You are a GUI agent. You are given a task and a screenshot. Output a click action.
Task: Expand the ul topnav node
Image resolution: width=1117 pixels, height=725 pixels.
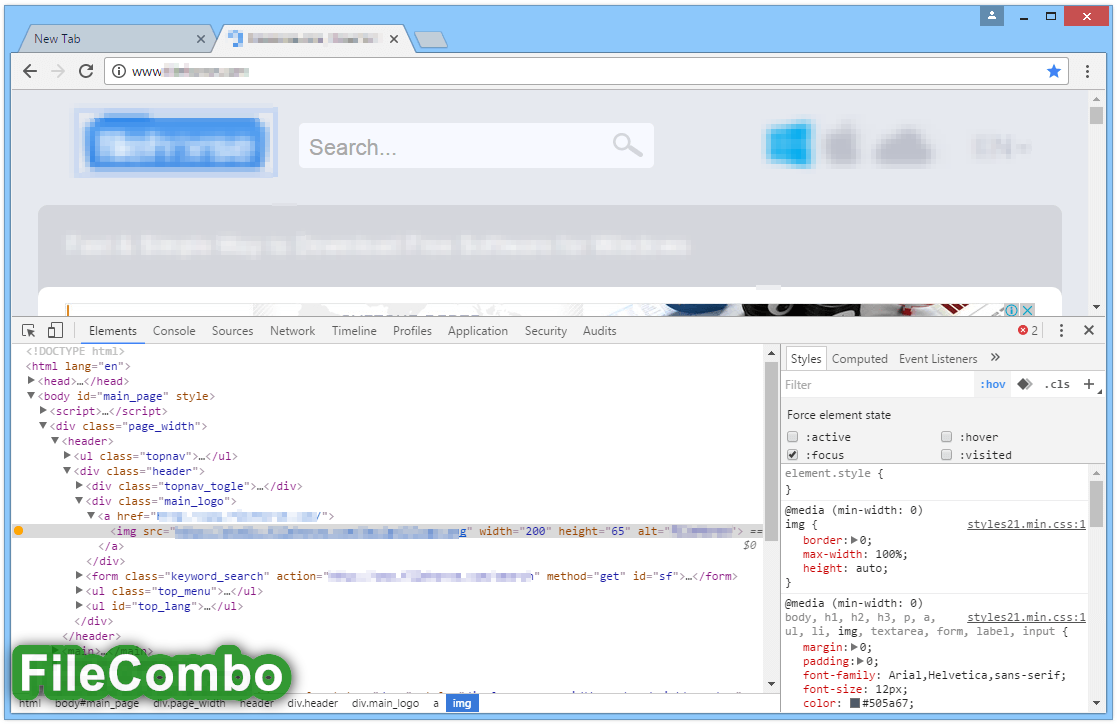pos(67,456)
